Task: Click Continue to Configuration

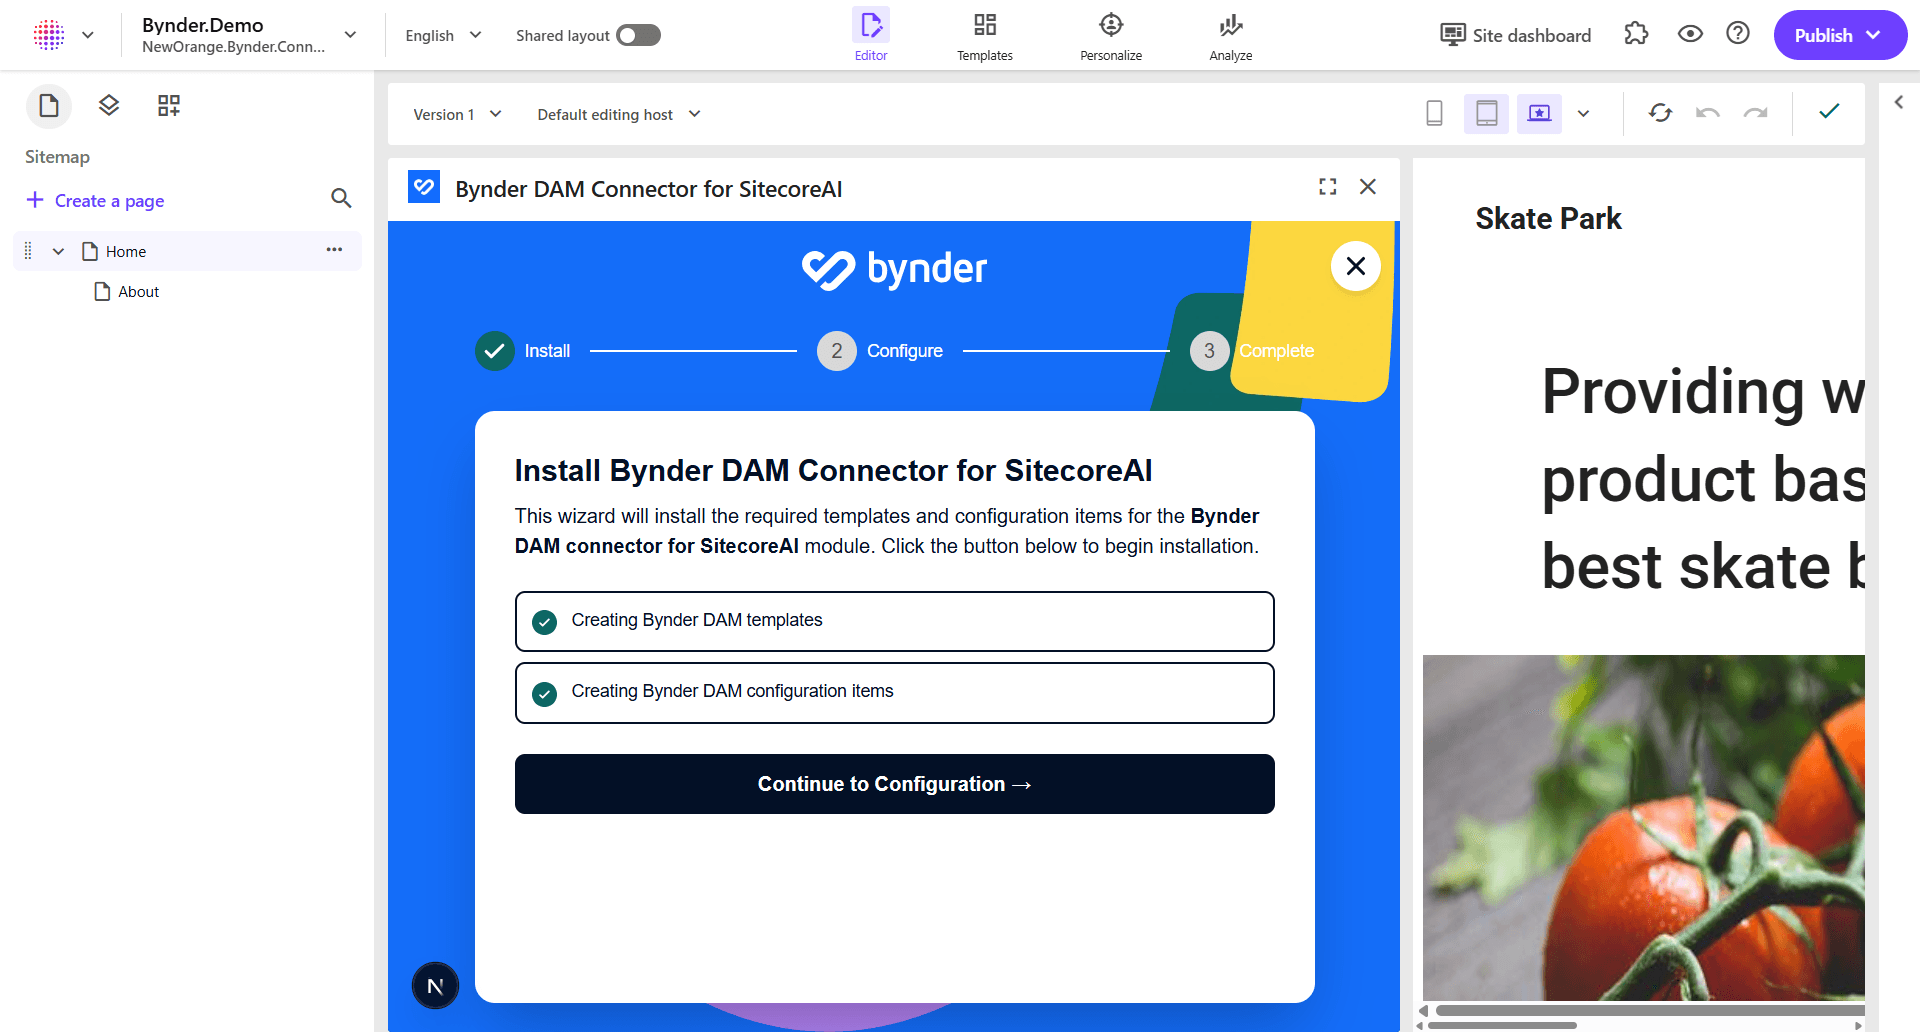Action: point(894,784)
